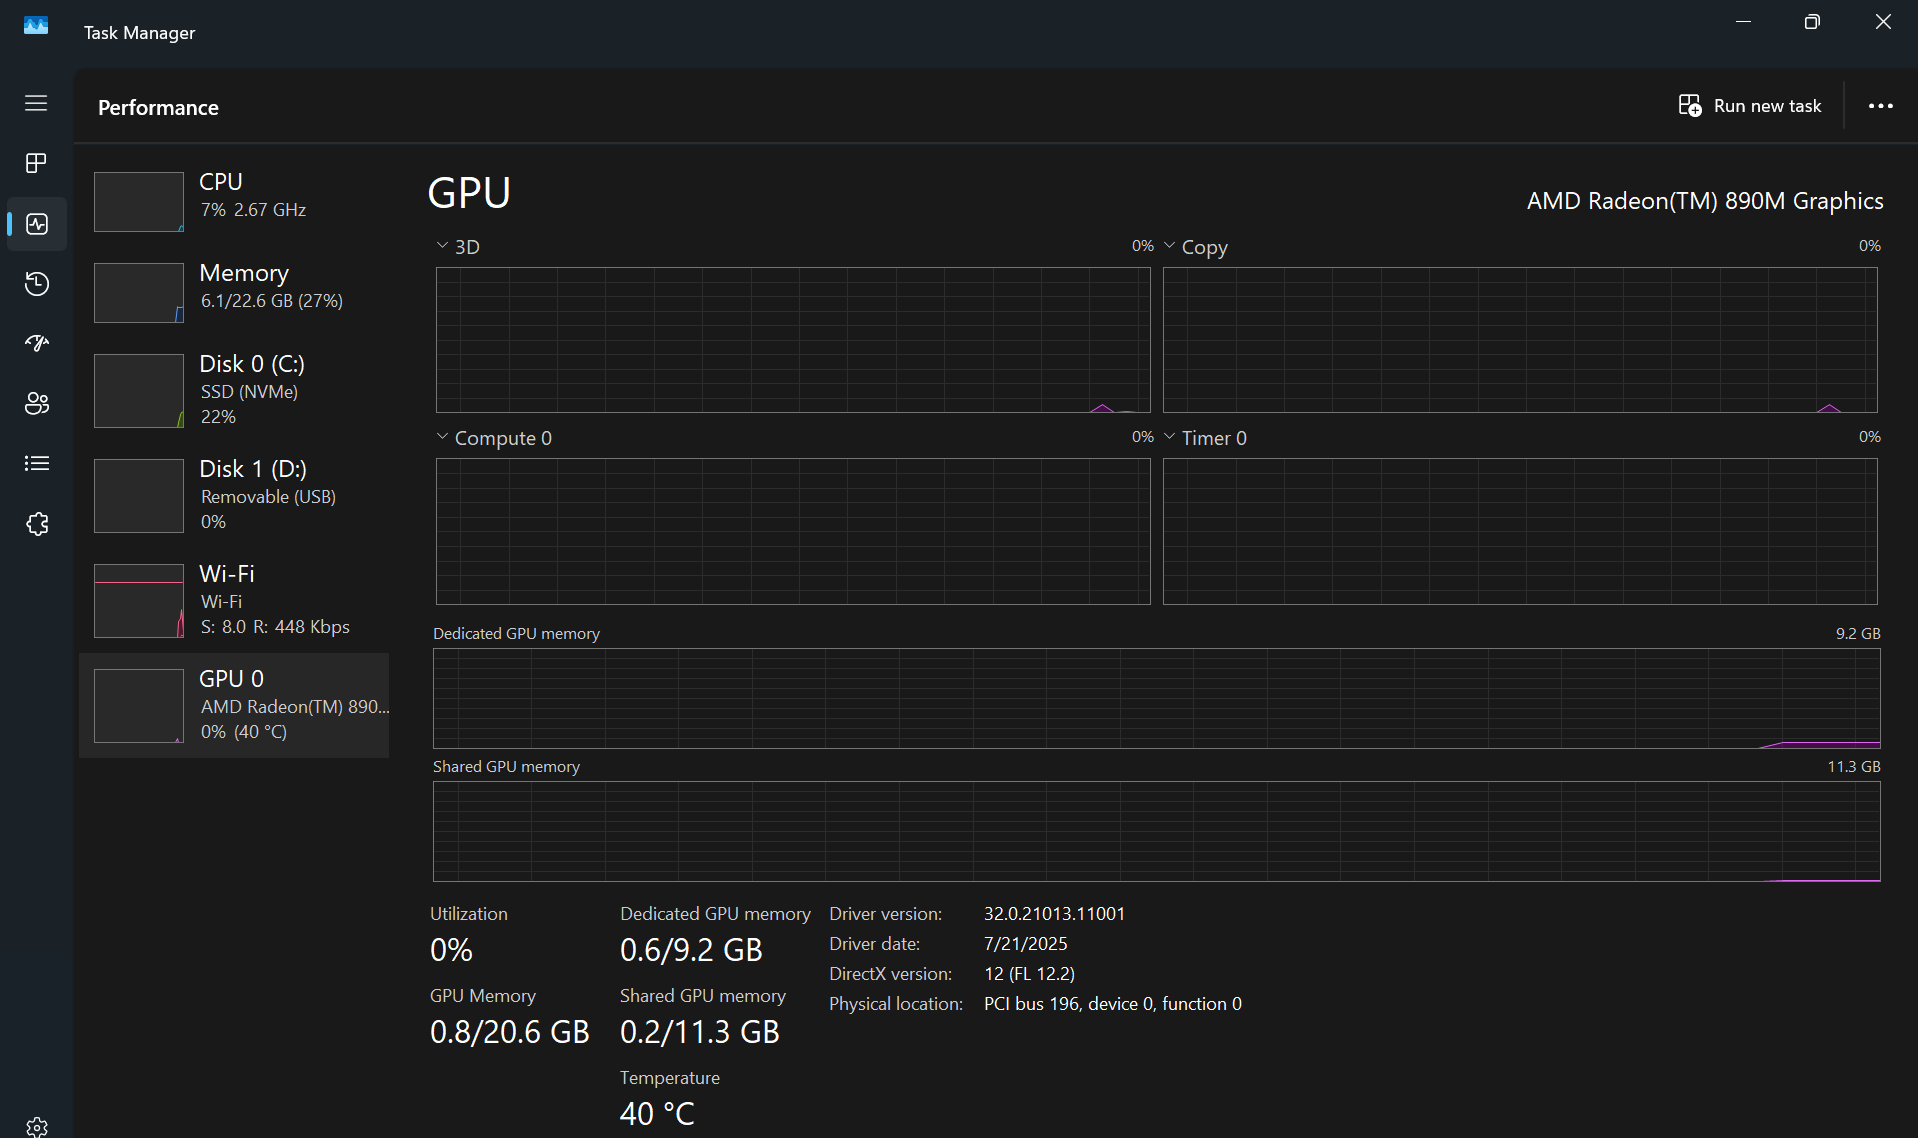Click the PCI bus 196 physical location value

(1112, 1004)
